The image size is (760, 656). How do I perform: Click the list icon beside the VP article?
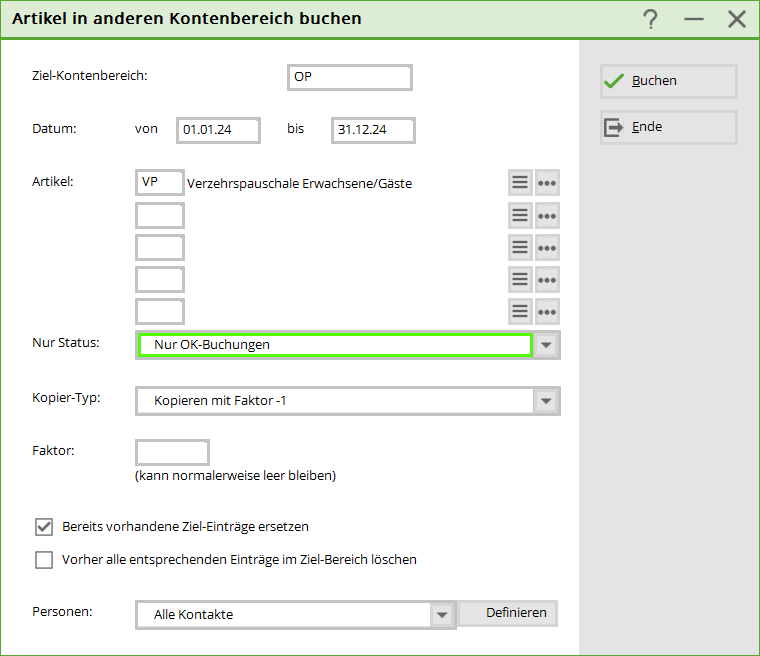click(x=520, y=183)
